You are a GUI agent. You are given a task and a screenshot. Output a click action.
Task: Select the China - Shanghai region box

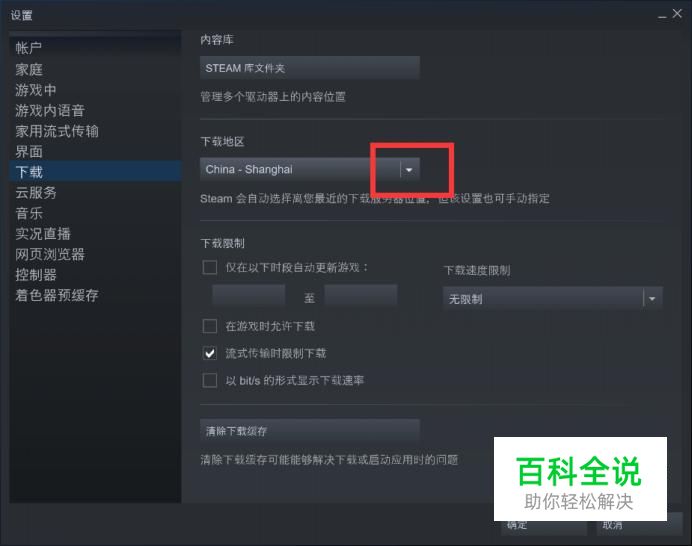pyautogui.click(x=309, y=169)
